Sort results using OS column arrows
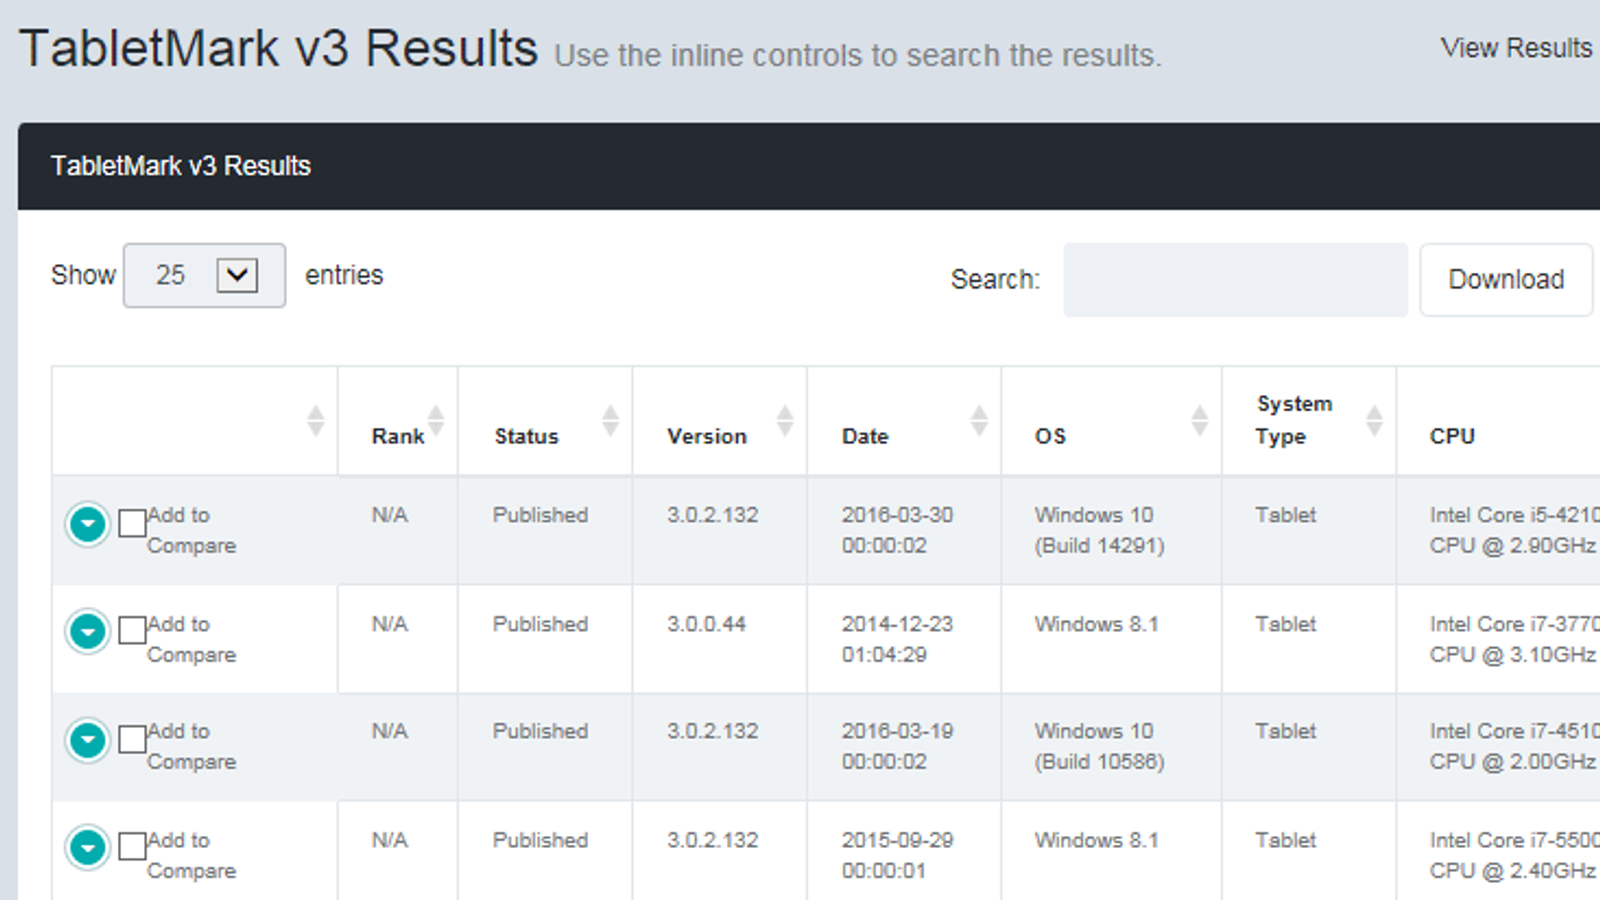Screen dimensions: 1600x900 tap(1199, 421)
